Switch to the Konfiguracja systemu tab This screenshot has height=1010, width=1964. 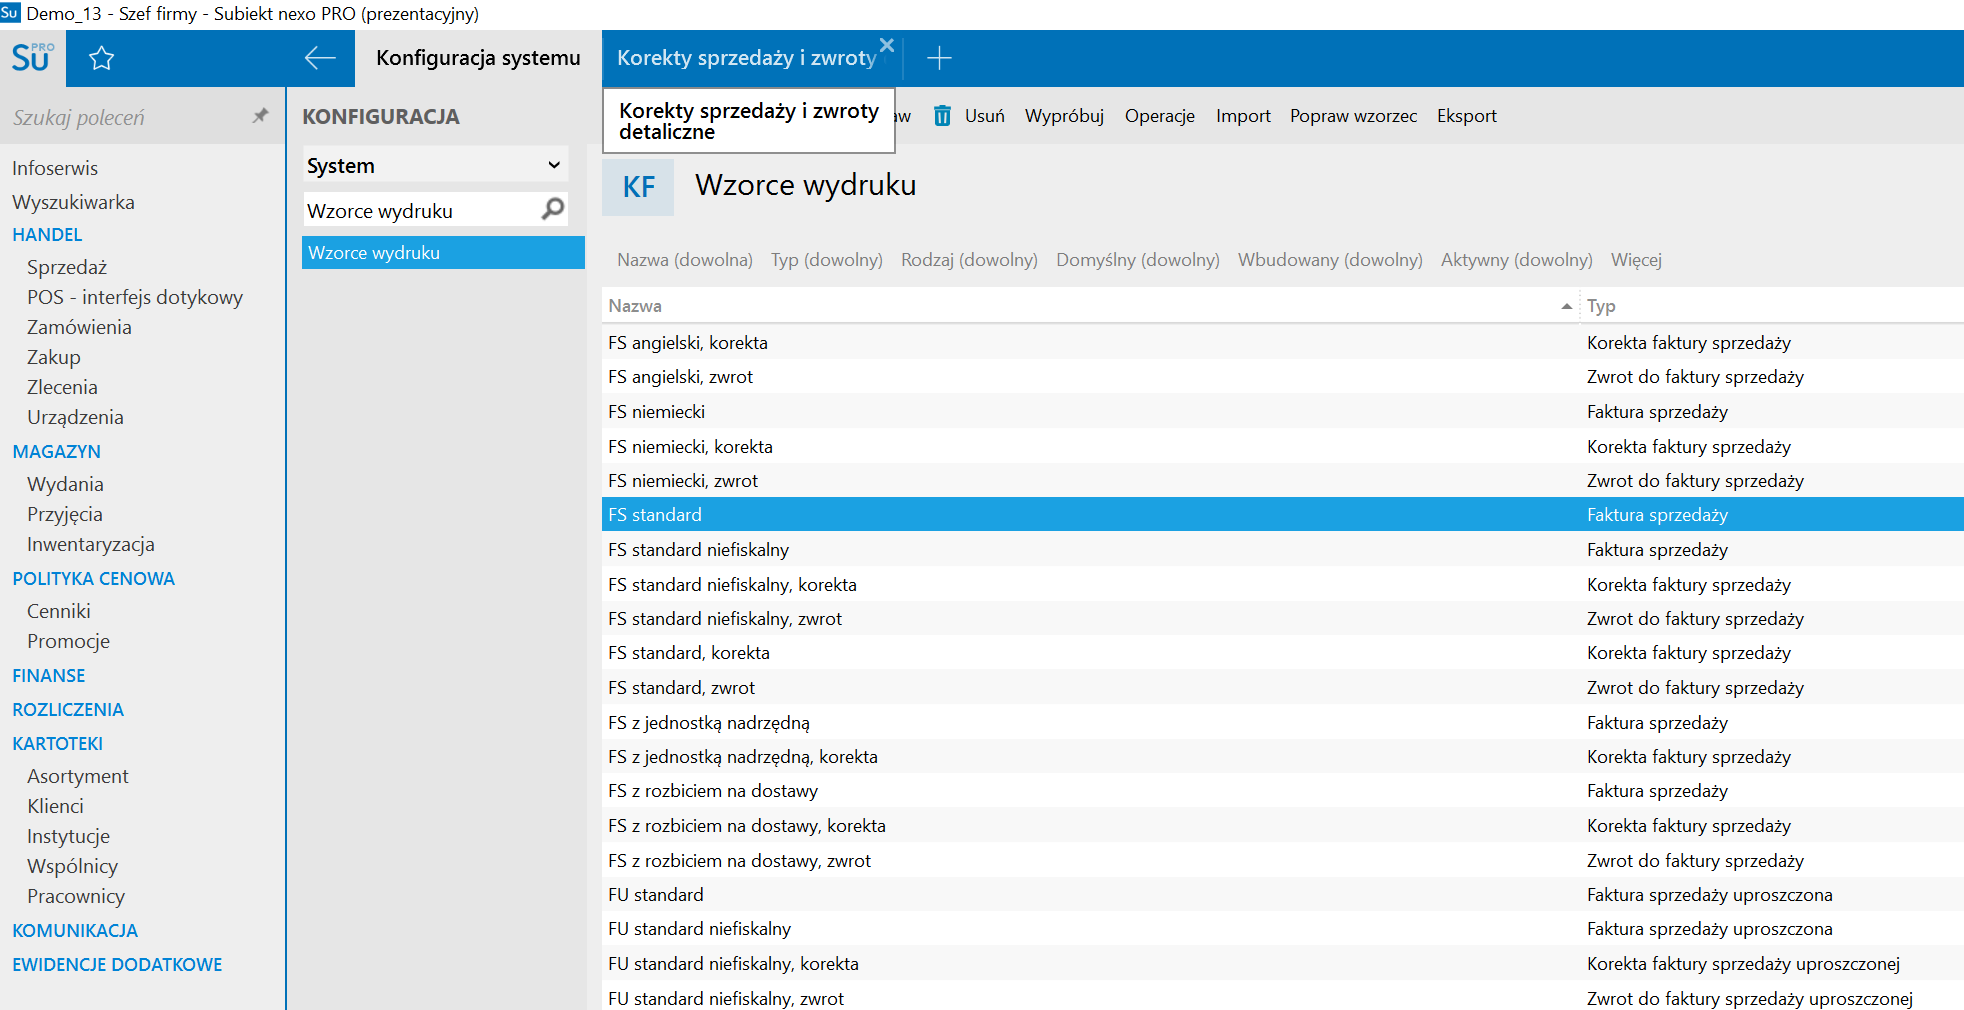tap(478, 58)
